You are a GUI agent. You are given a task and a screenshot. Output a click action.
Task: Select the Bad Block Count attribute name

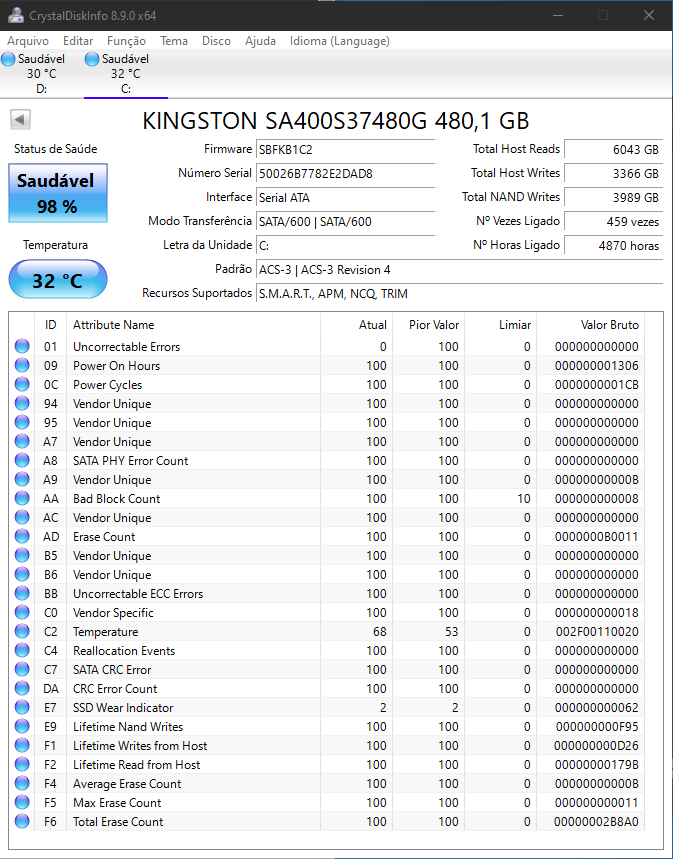117,499
